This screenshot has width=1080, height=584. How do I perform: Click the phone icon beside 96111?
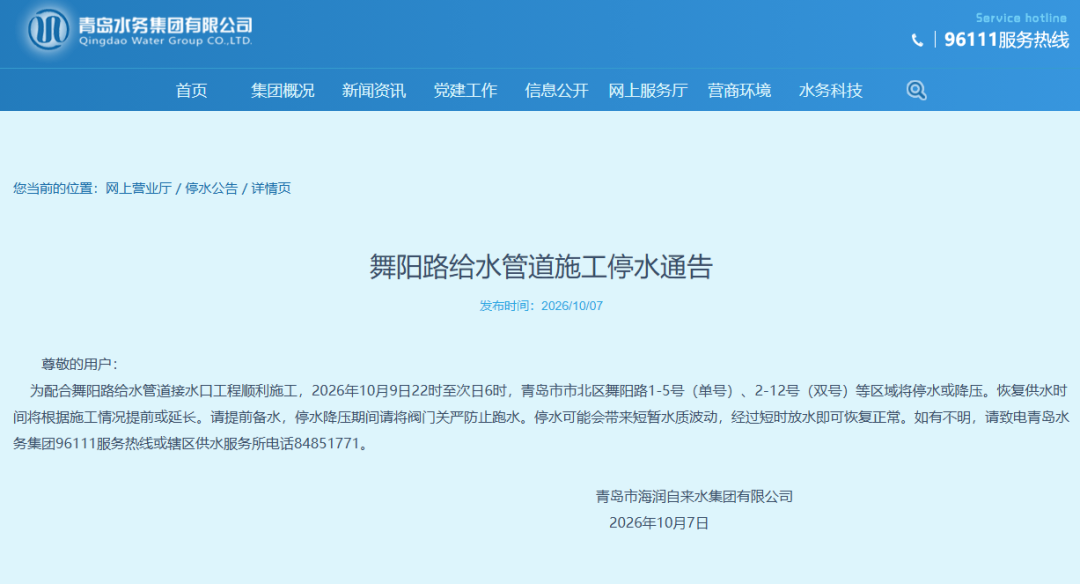(x=917, y=40)
